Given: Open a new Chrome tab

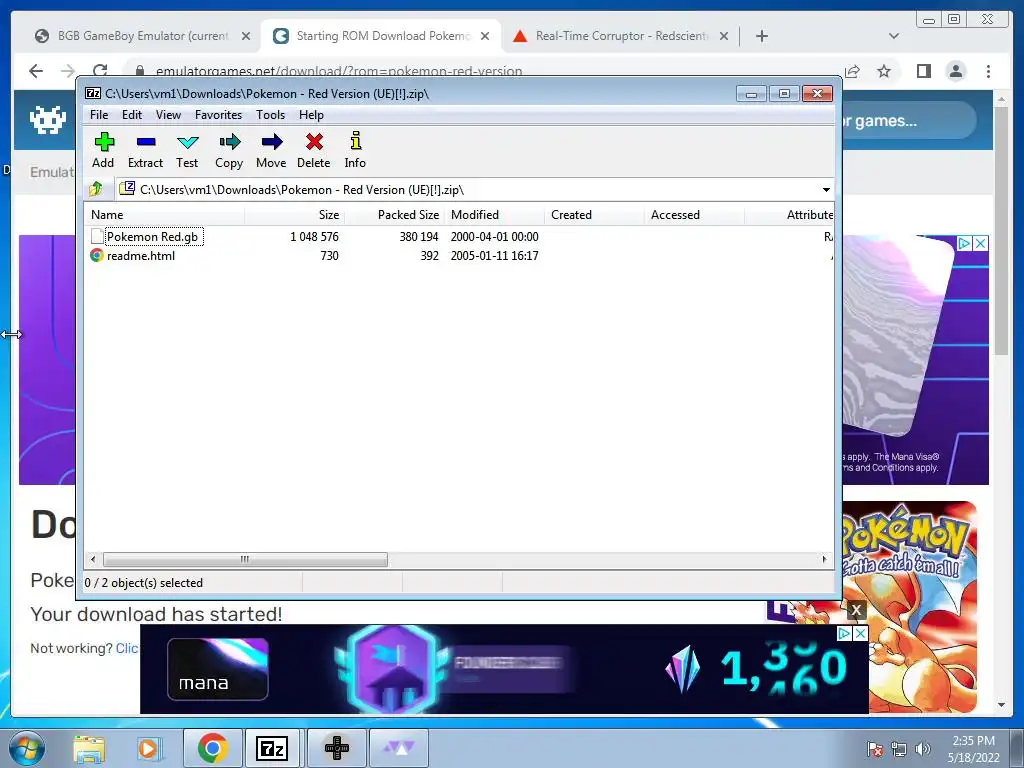Looking at the screenshot, I should pyautogui.click(x=761, y=36).
